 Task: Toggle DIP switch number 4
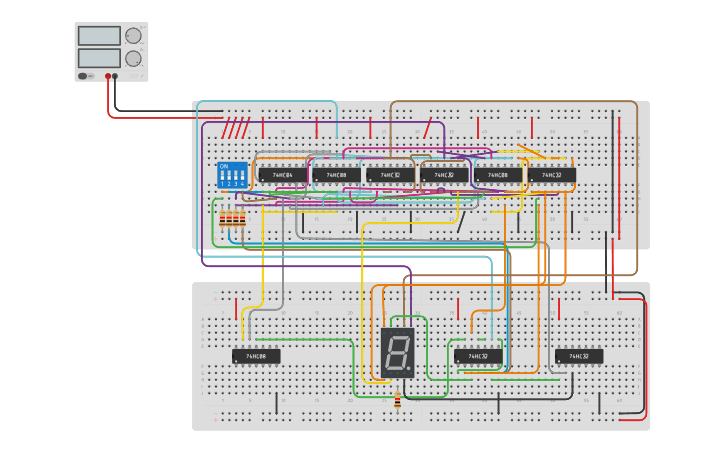point(242,176)
